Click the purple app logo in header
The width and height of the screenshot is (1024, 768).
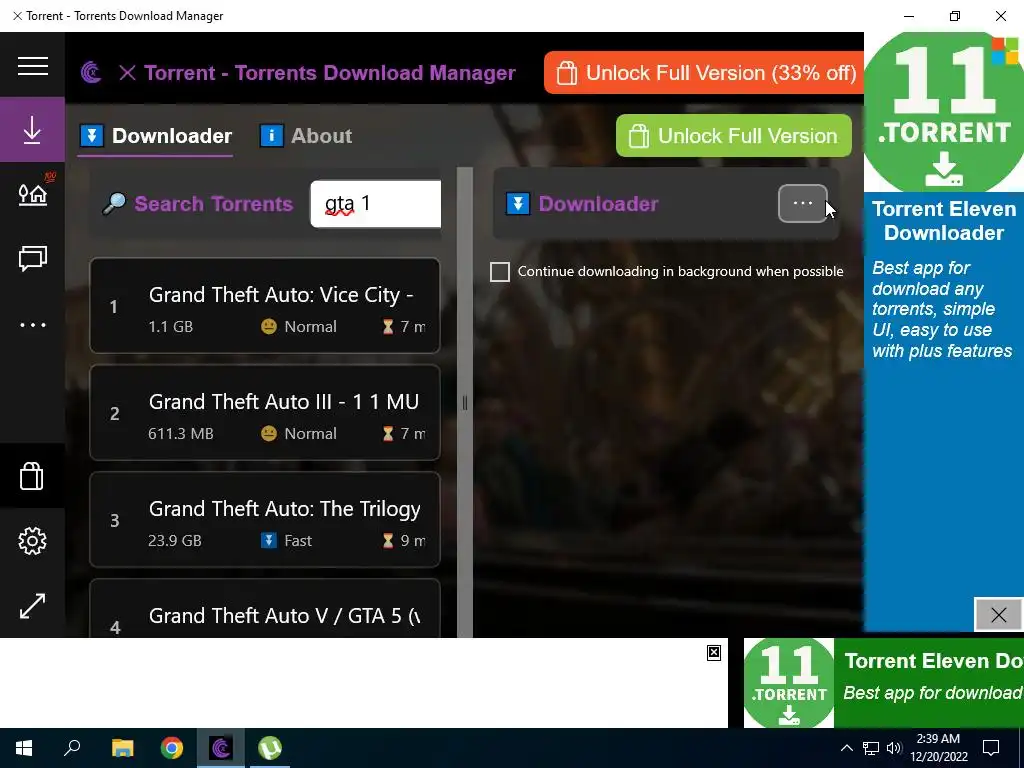tap(91, 72)
